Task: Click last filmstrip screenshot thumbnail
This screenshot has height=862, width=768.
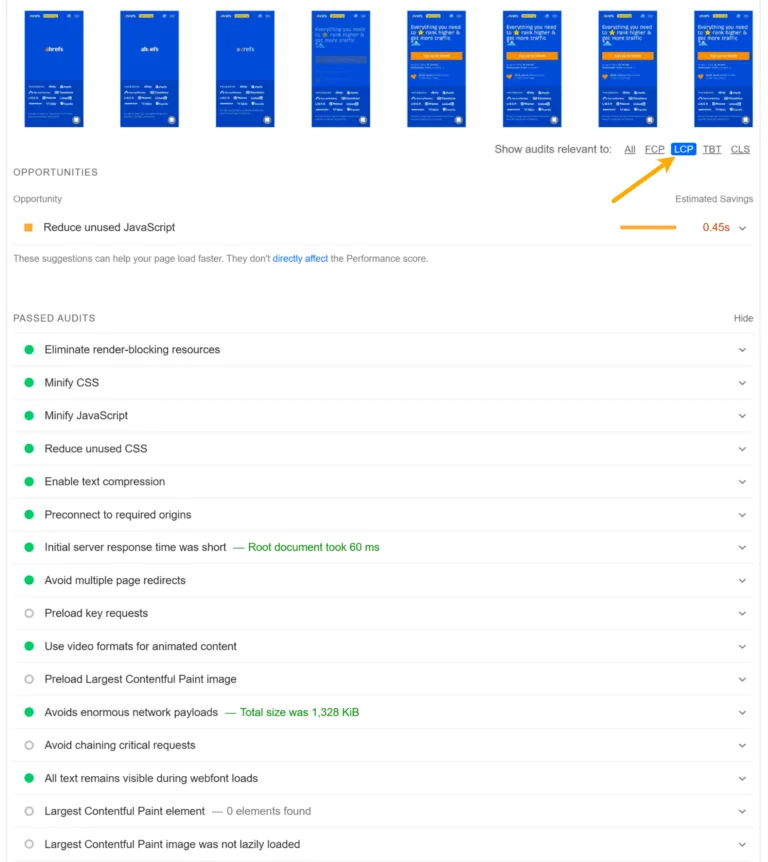Action: click(x=723, y=69)
